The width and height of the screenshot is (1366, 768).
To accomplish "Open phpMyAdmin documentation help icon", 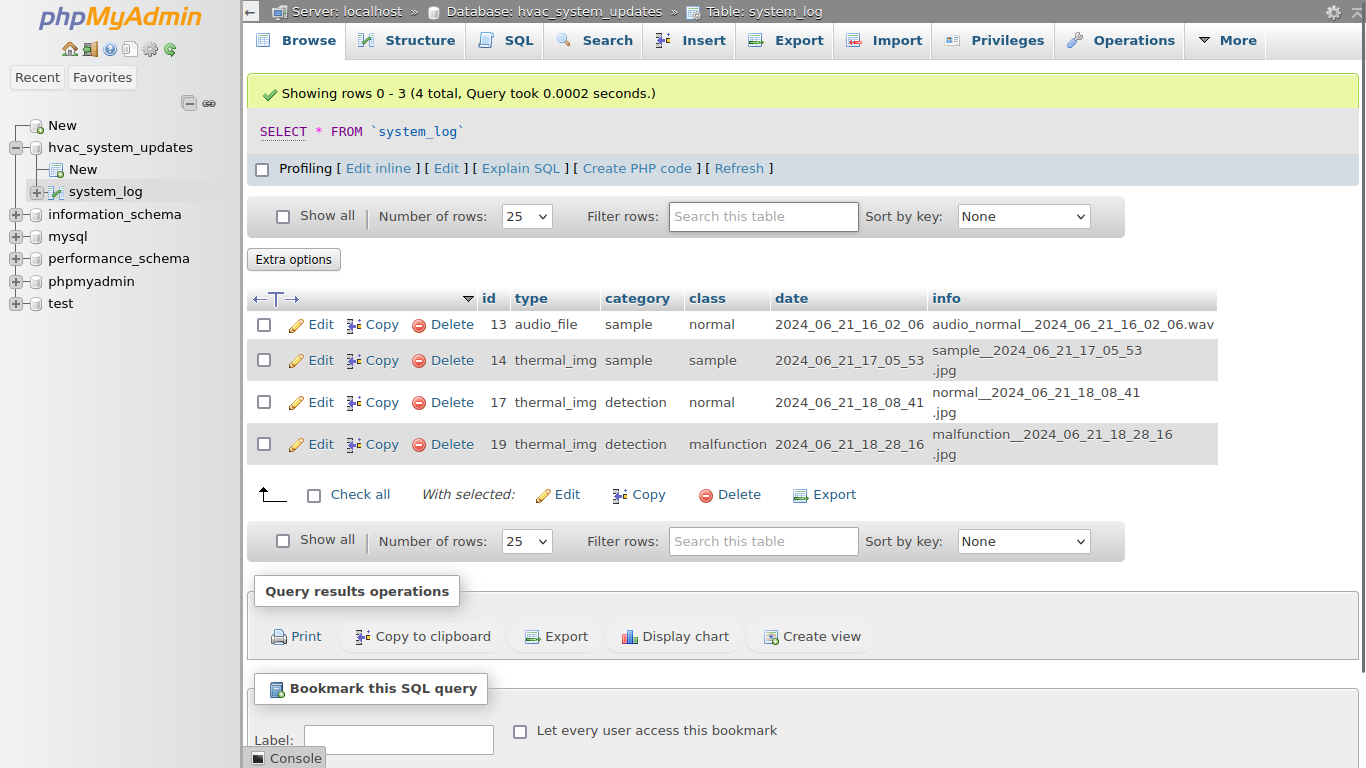I will 110,49.
